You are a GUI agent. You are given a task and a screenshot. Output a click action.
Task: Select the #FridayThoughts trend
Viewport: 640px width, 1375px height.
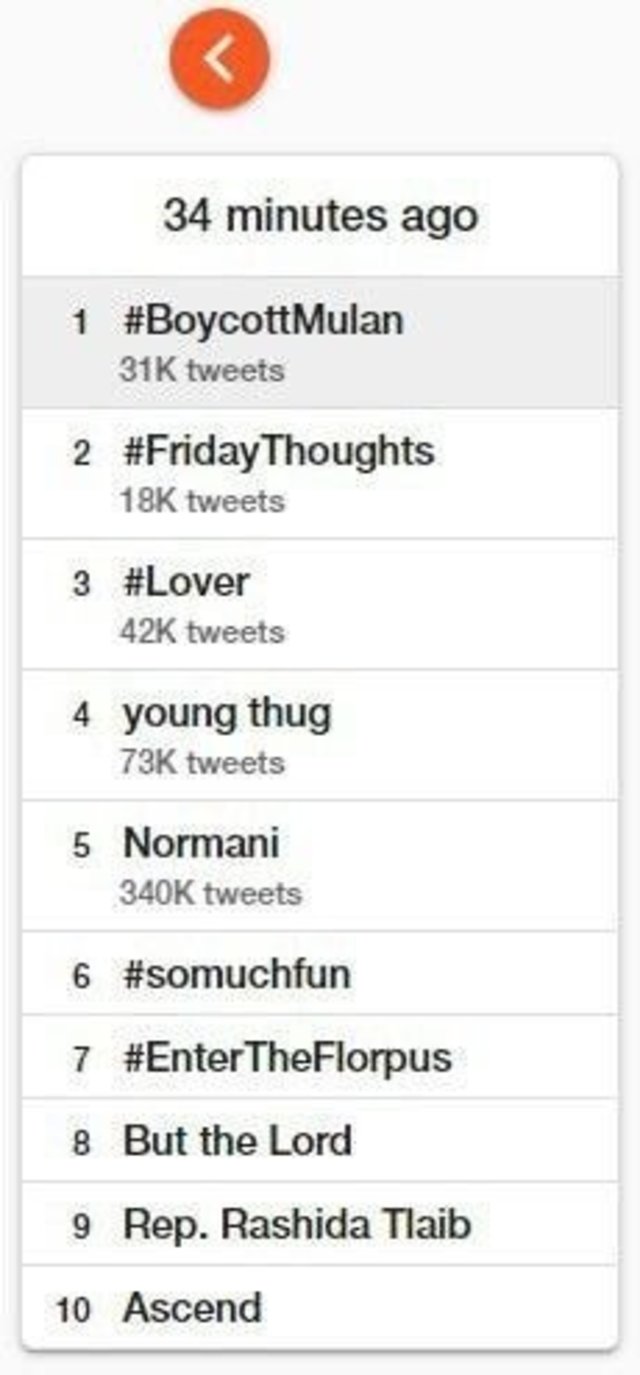pyautogui.click(x=278, y=451)
